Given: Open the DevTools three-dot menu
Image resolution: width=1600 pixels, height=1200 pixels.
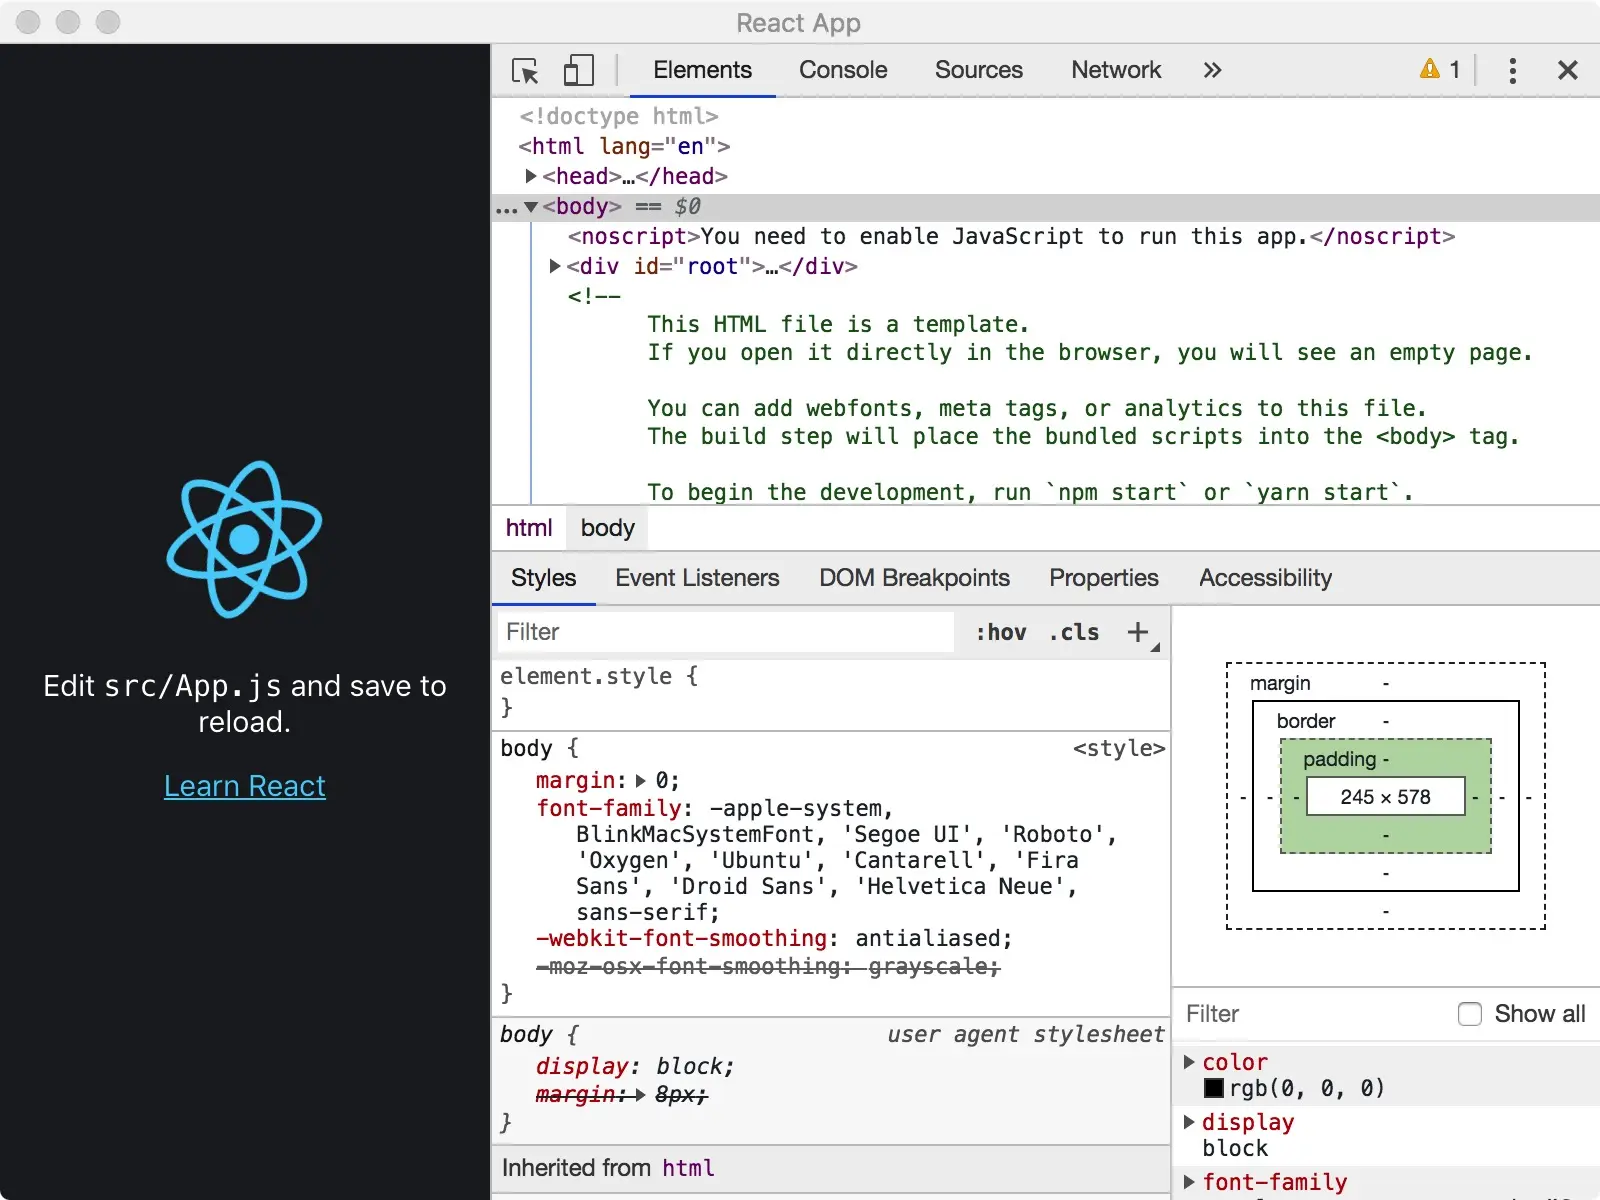Looking at the screenshot, I should (1512, 70).
